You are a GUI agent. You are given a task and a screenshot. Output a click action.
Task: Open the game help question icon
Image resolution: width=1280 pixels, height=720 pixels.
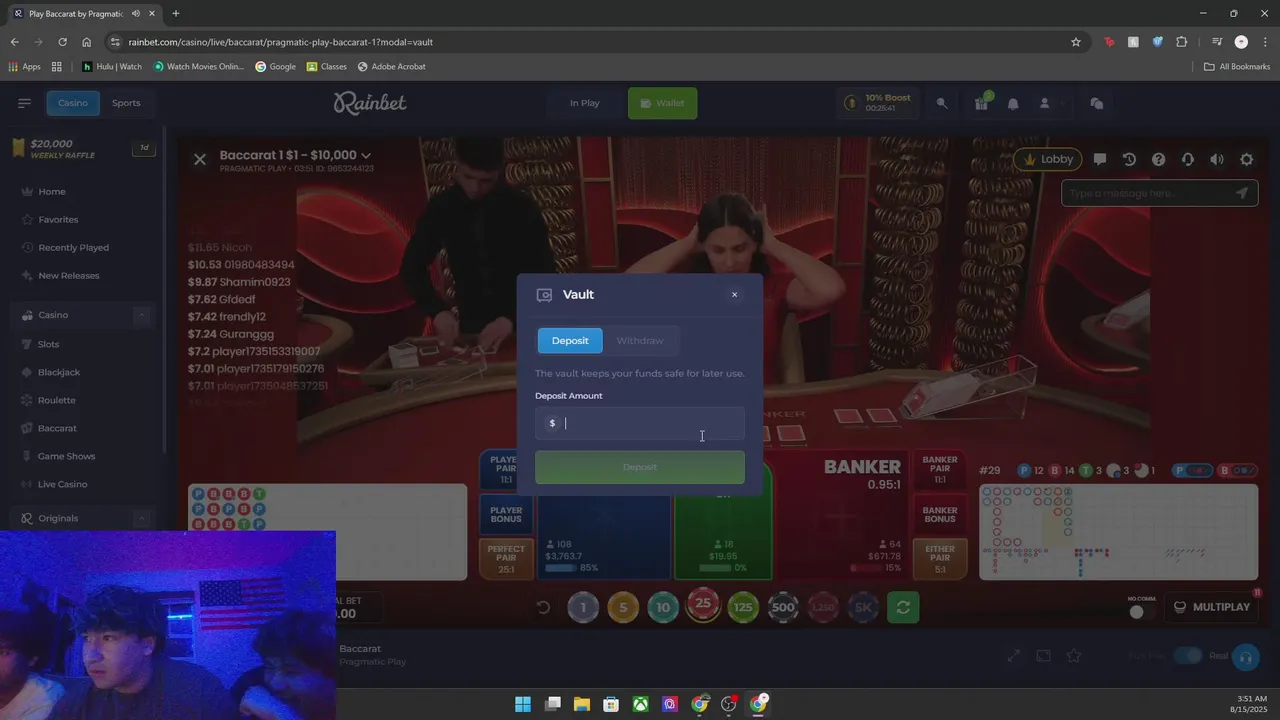[x=1158, y=159]
